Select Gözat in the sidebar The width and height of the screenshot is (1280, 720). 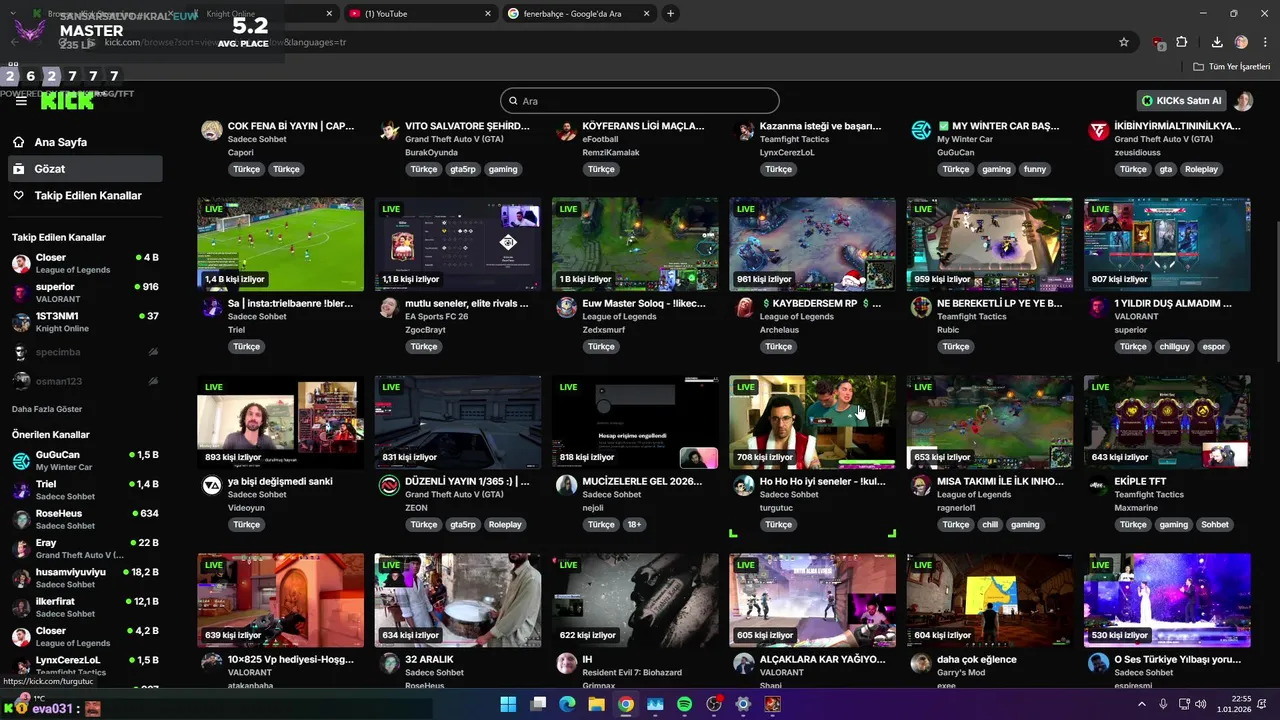pyautogui.click(x=85, y=169)
